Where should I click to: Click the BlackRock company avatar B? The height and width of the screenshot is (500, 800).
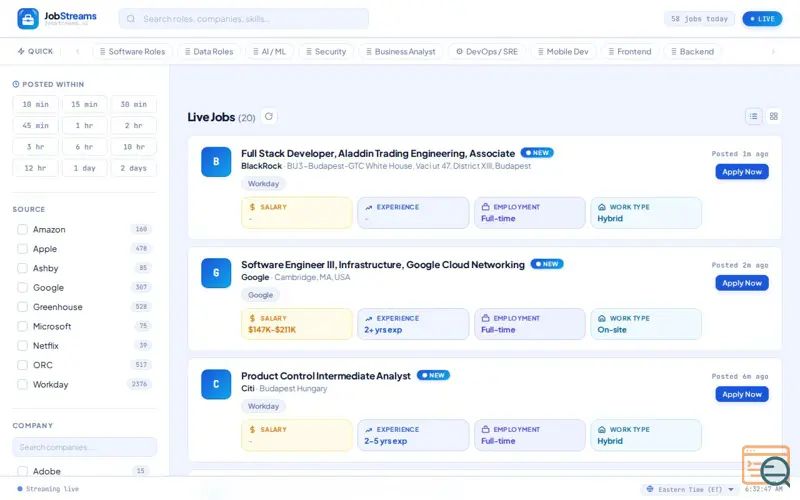point(216,162)
